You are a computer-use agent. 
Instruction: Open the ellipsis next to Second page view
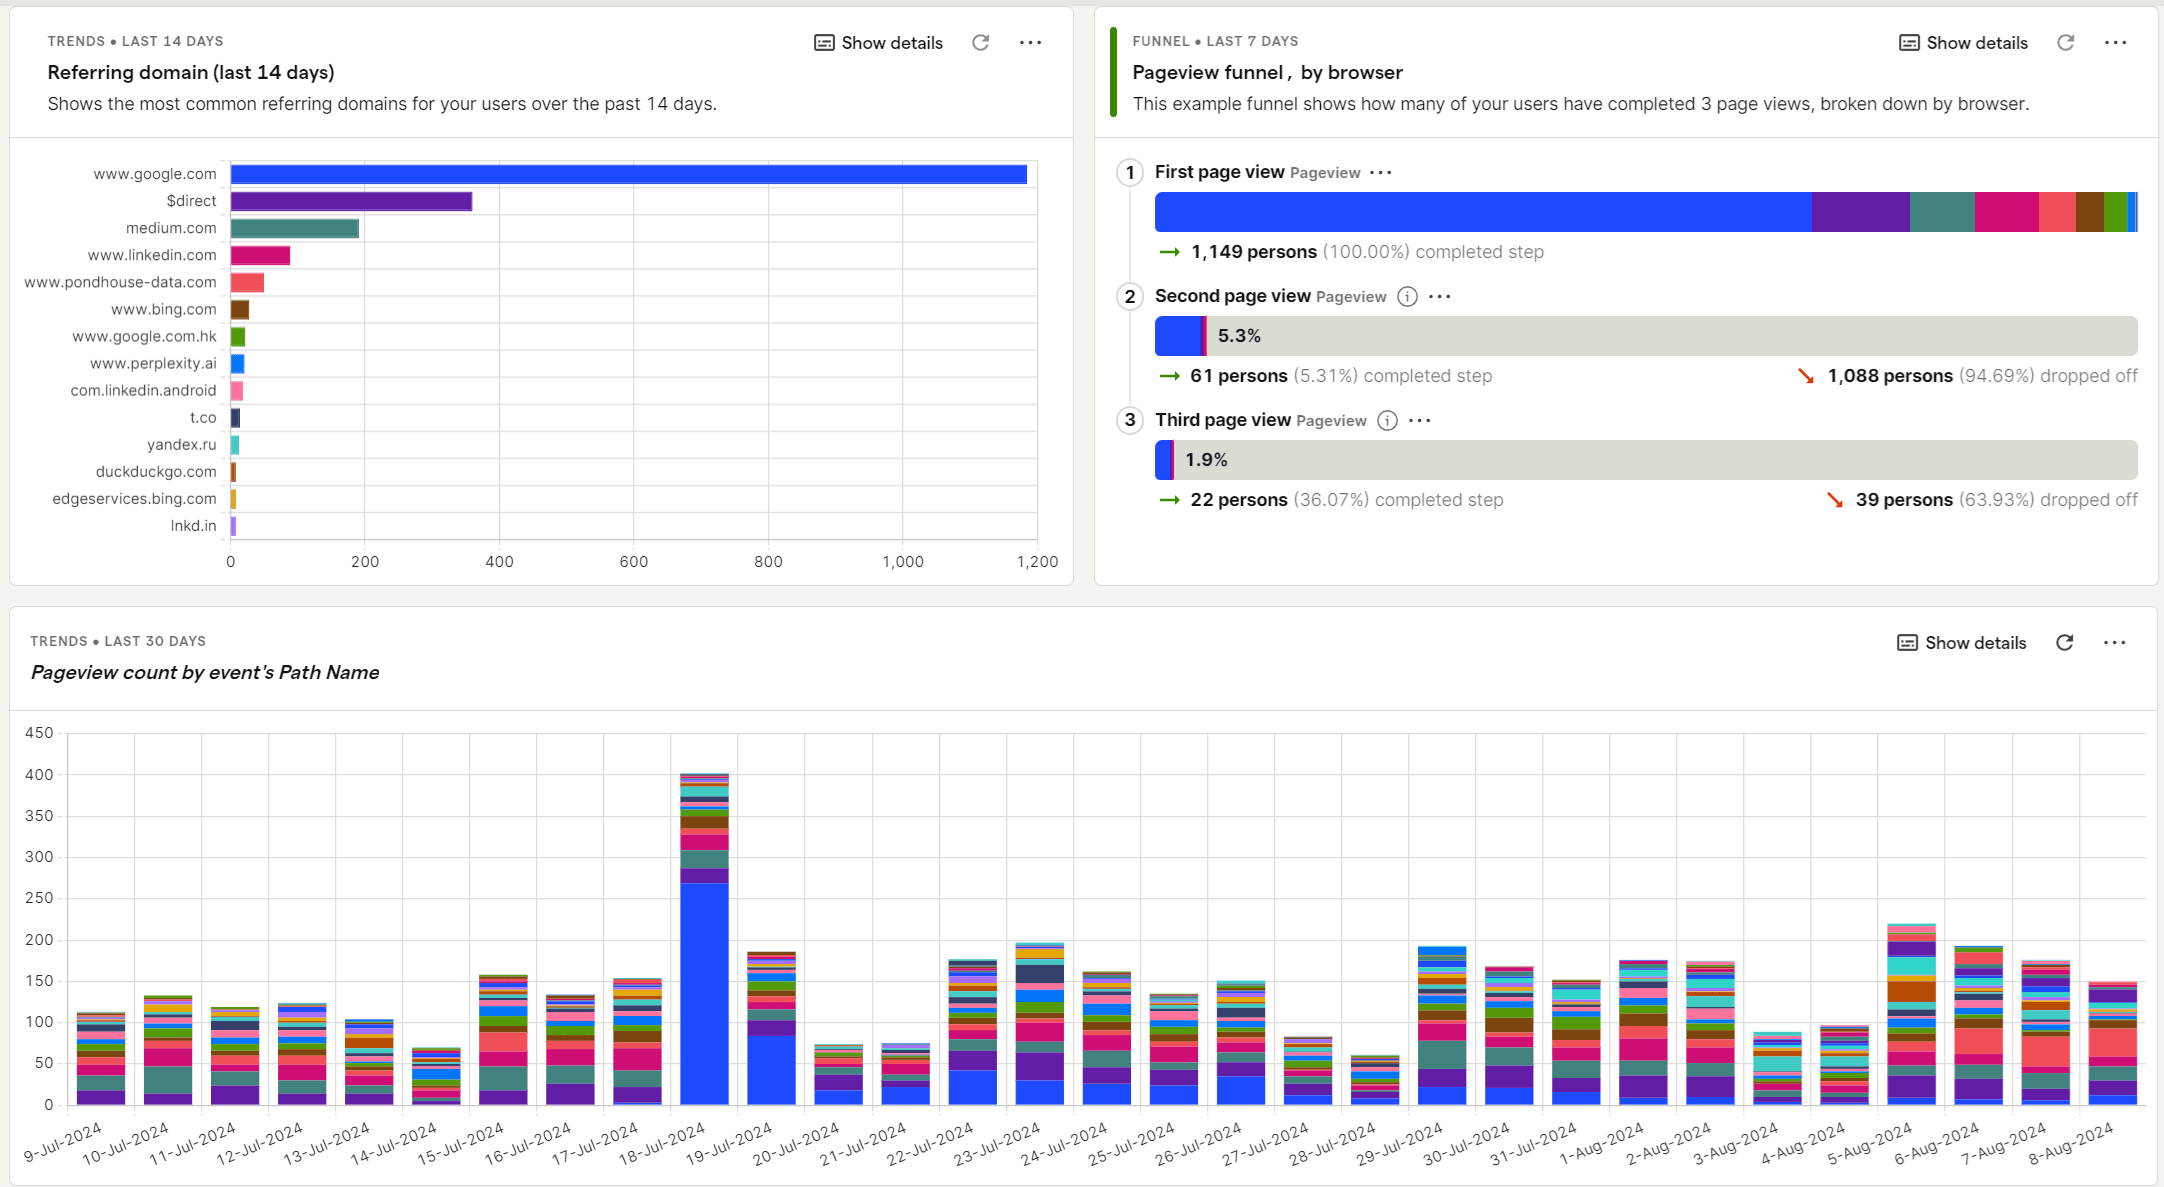[1438, 296]
